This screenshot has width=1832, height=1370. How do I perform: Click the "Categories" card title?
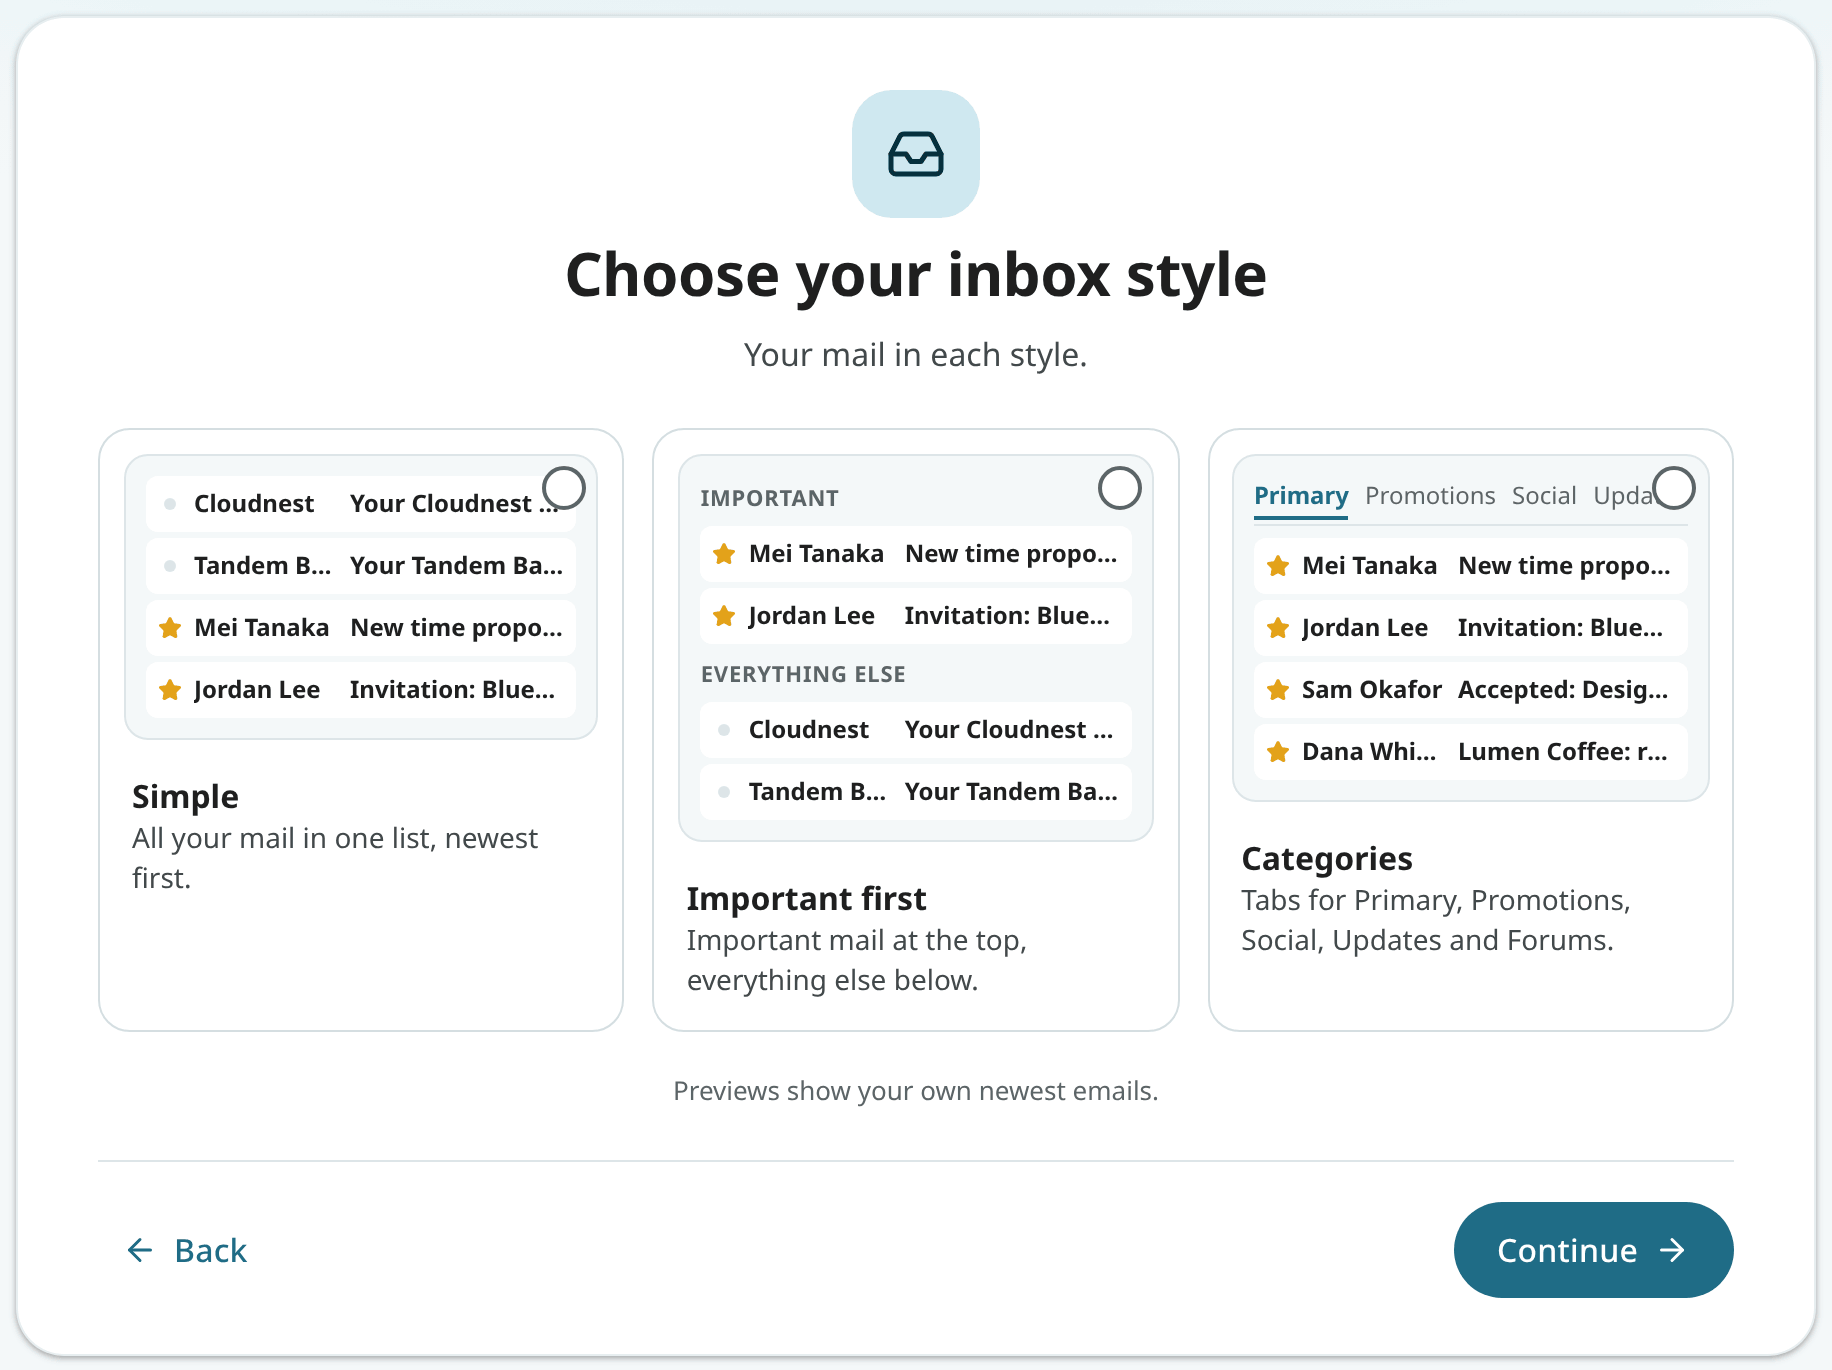click(x=1326, y=859)
